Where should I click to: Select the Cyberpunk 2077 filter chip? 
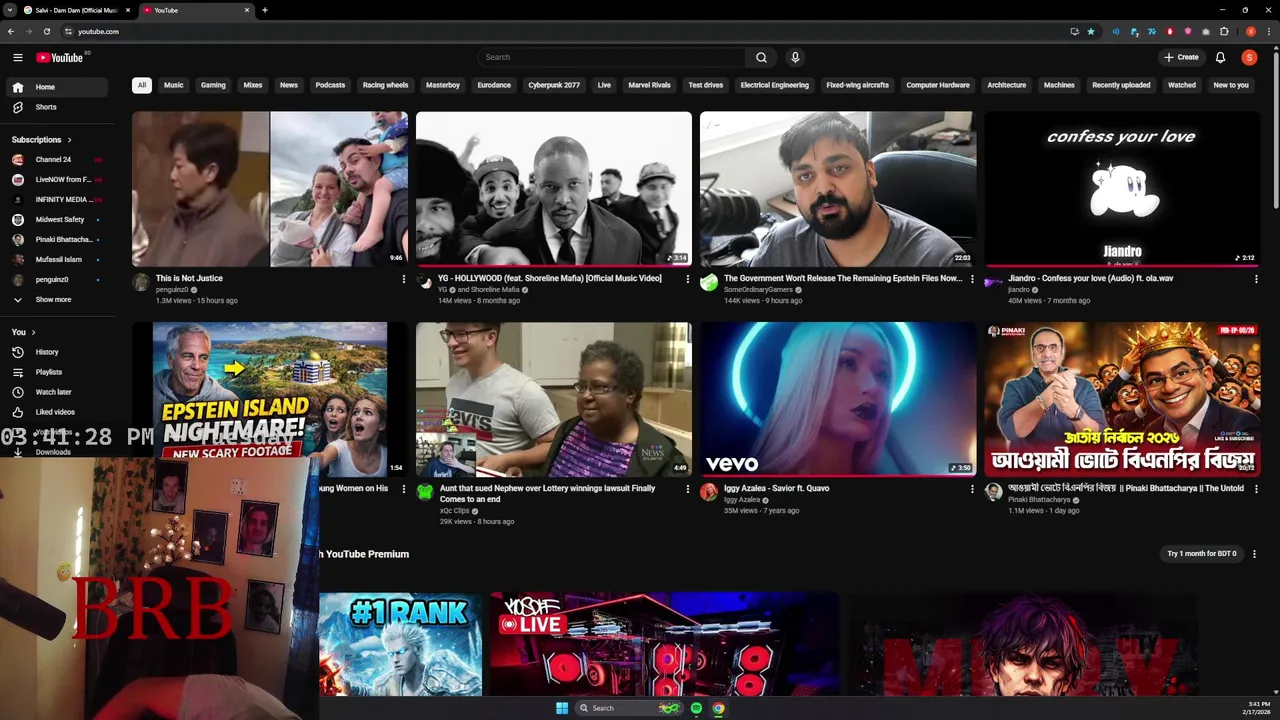coord(554,85)
